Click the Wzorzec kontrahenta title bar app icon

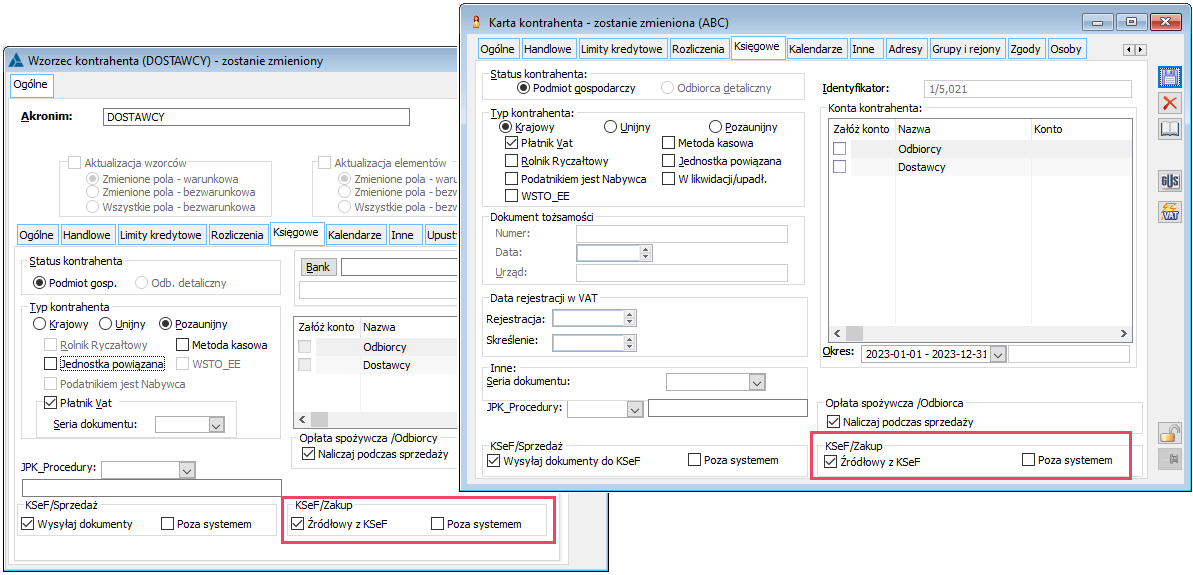[16, 61]
